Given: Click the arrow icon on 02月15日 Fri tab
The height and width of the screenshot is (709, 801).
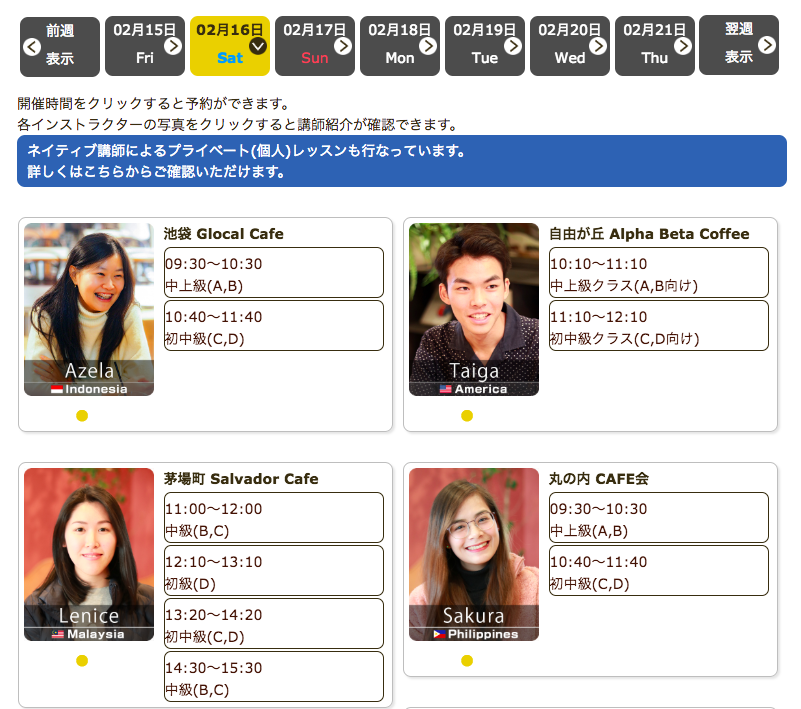Looking at the screenshot, I should pos(173,46).
